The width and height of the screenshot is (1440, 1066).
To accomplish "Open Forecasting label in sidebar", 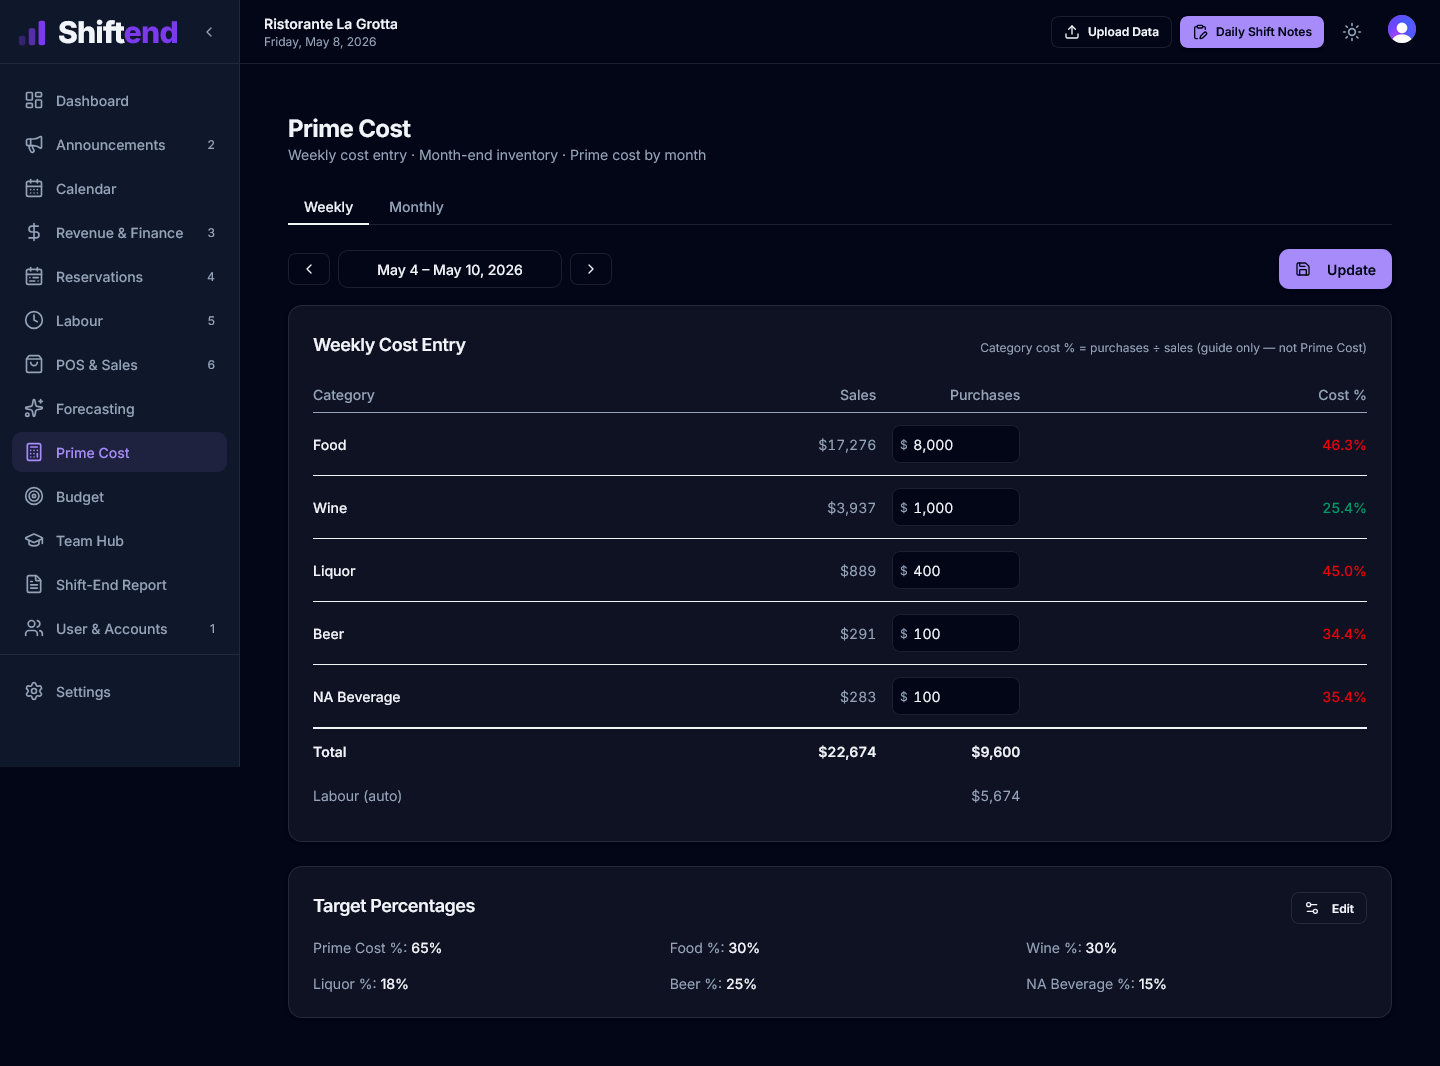I will pyautogui.click(x=95, y=409).
